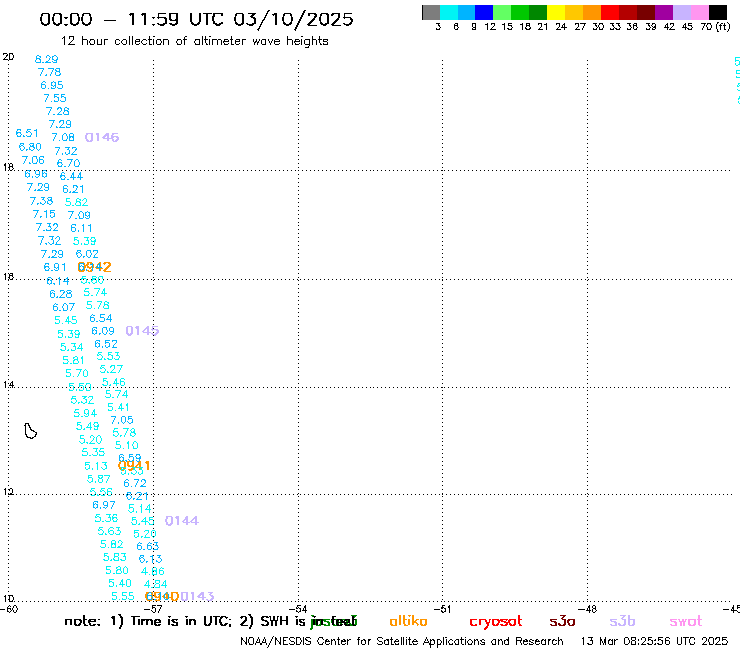Image resolution: width=740 pixels, height=650 pixels.
Task: Click the 's3b' satellite legend label
Action: point(622,621)
